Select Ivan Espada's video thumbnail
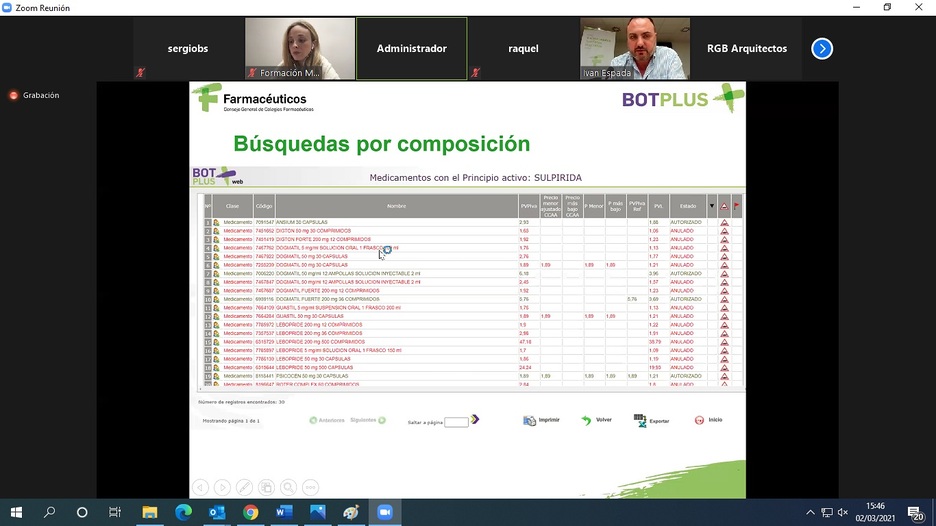The height and width of the screenshot is (526, 936). pyautogui.click(x=635, y=48)
